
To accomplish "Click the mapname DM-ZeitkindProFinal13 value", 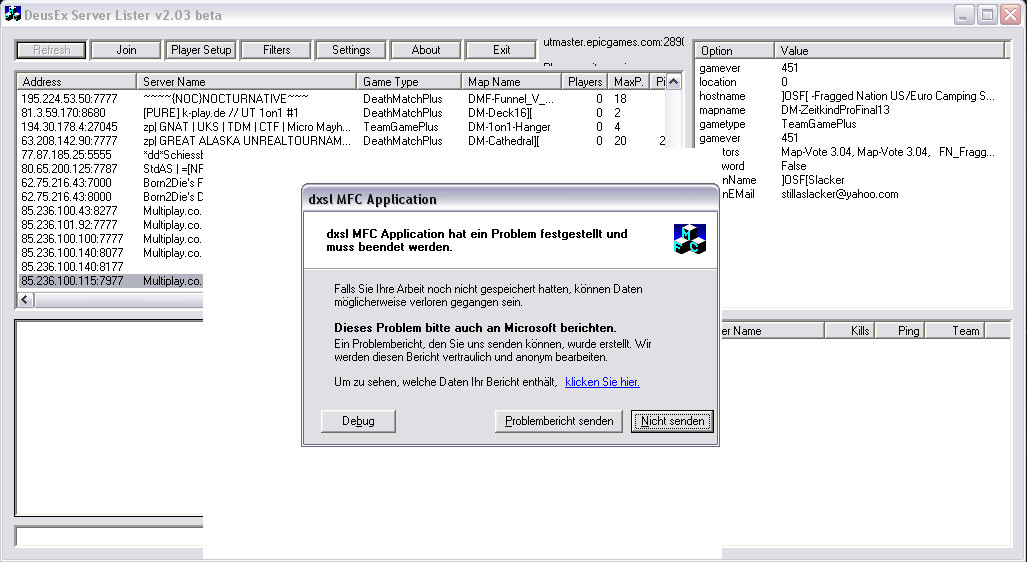I will click(x=835, y=110).
